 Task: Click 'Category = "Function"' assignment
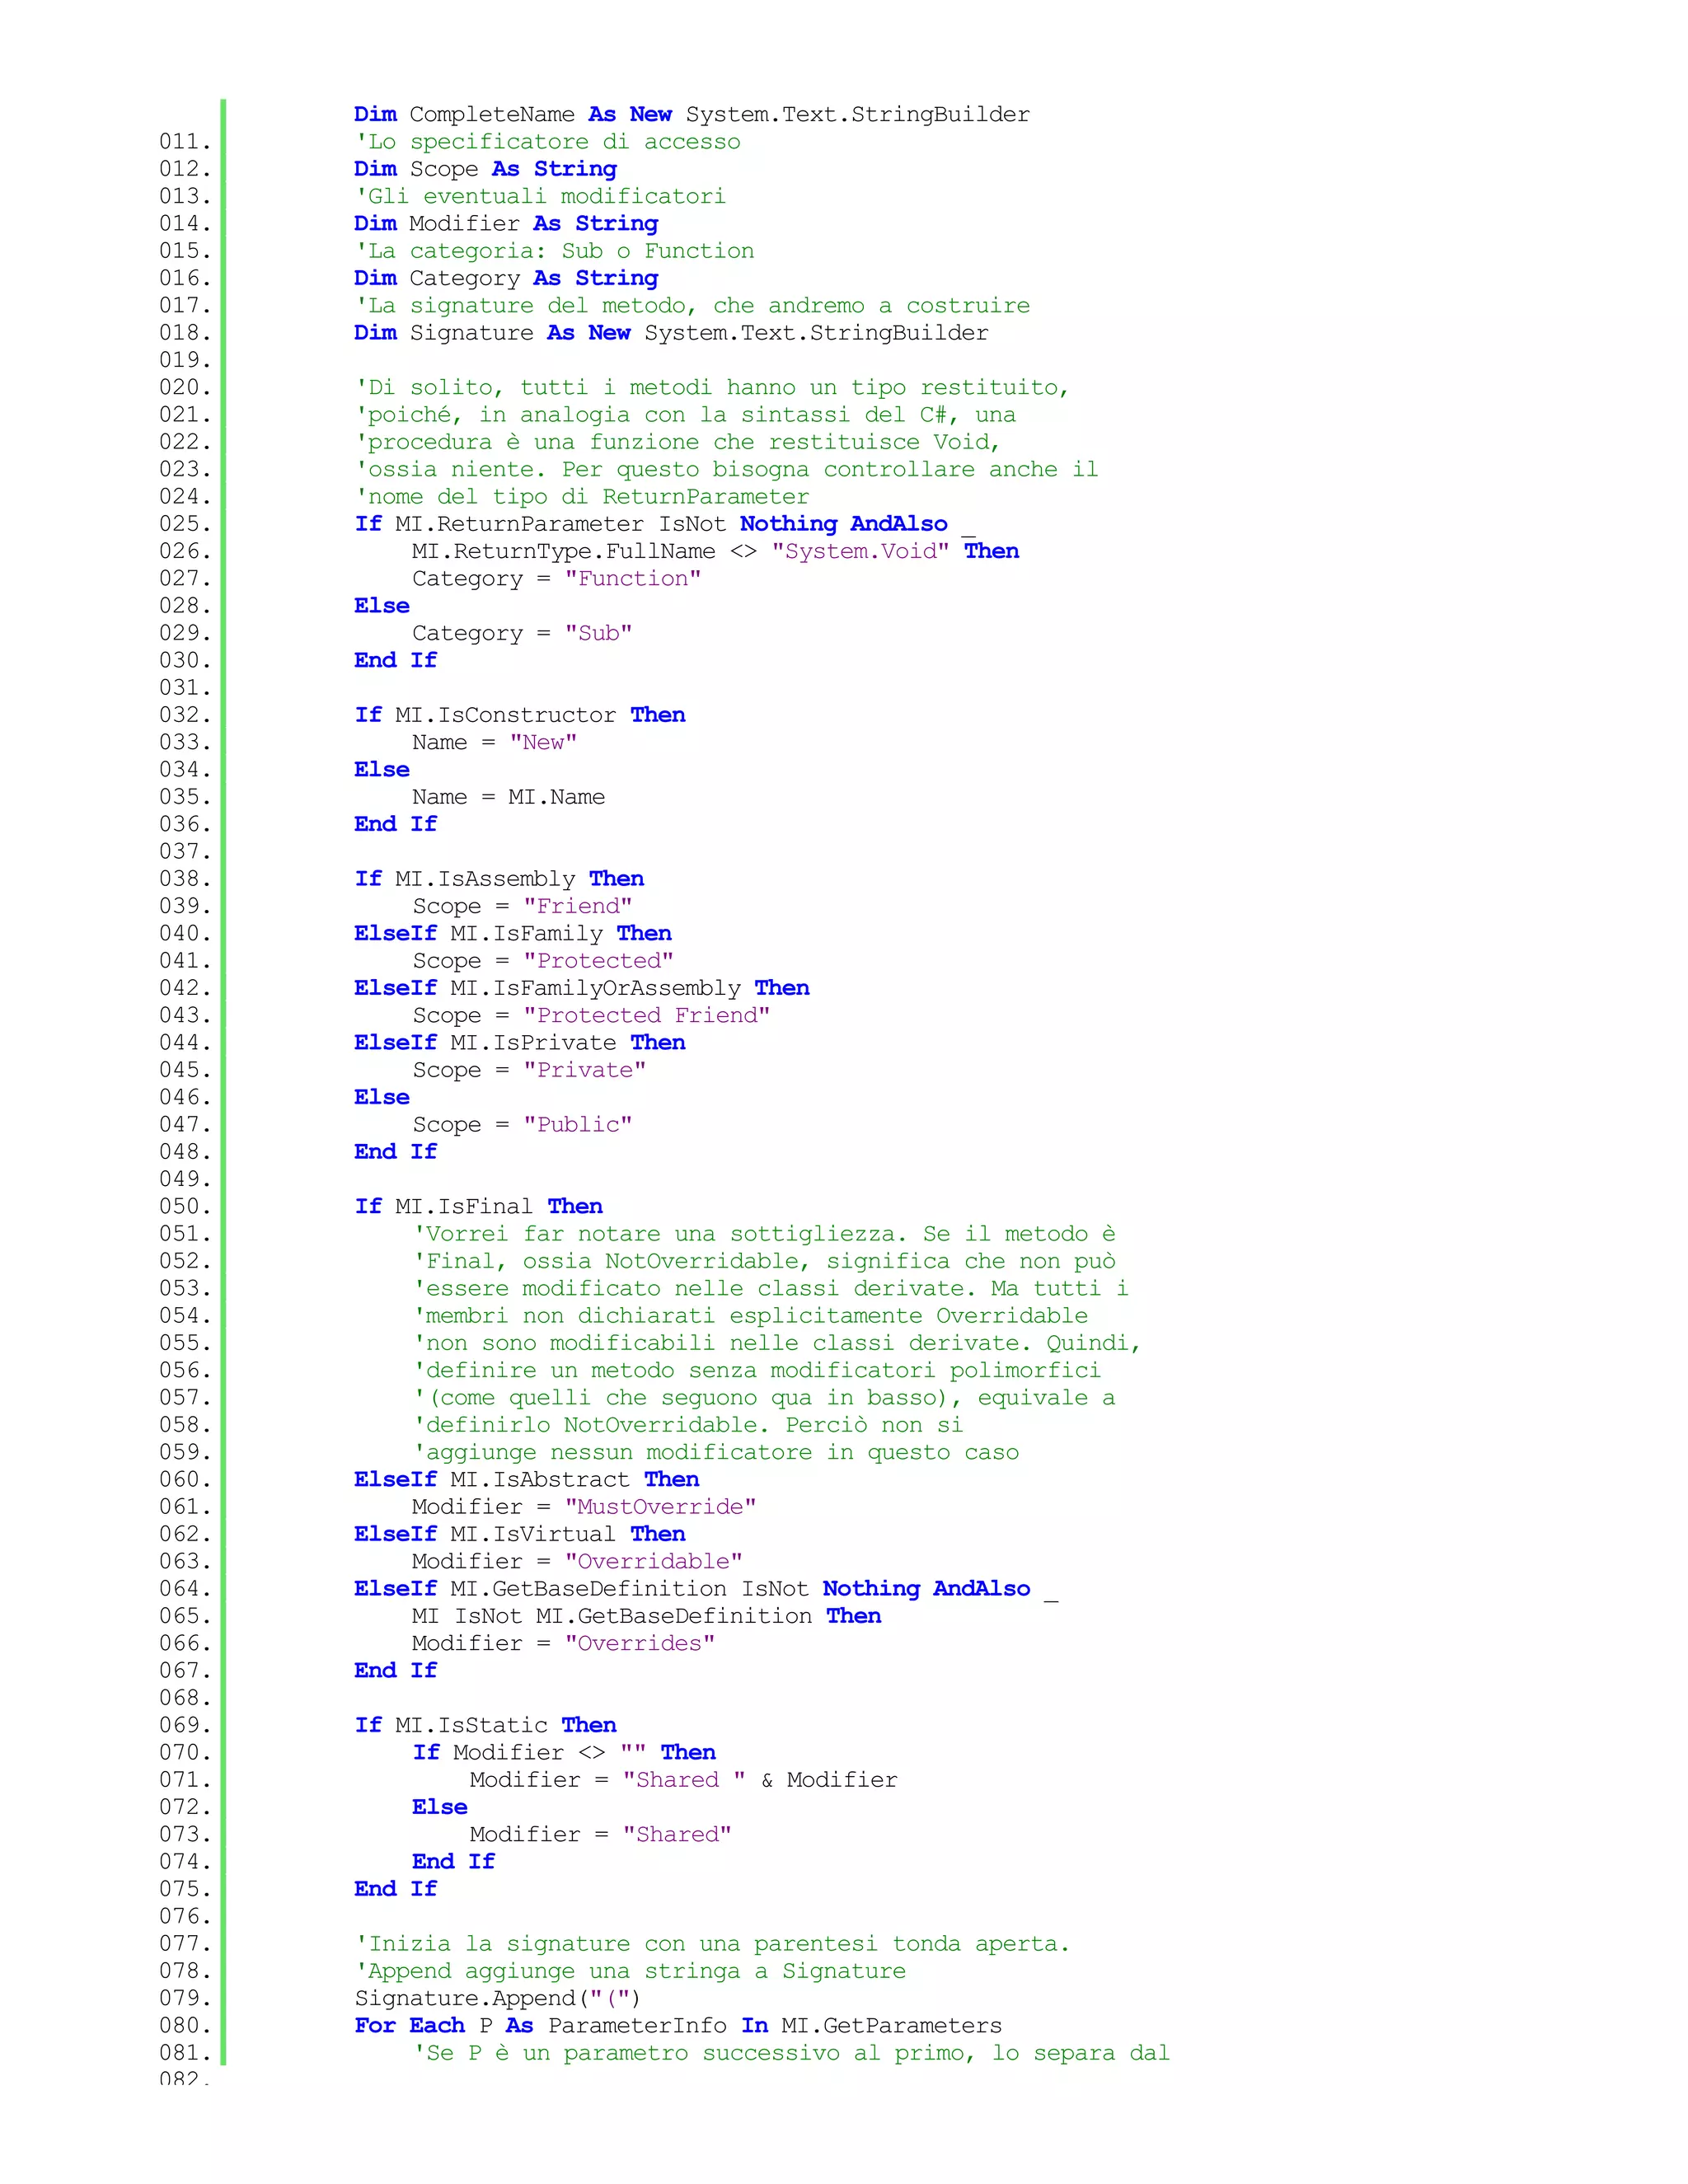(x=556, y=578)
